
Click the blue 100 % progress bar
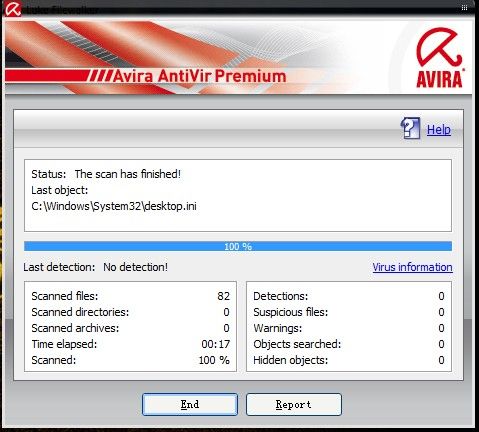pyautogui.click(x=238, y=246)
